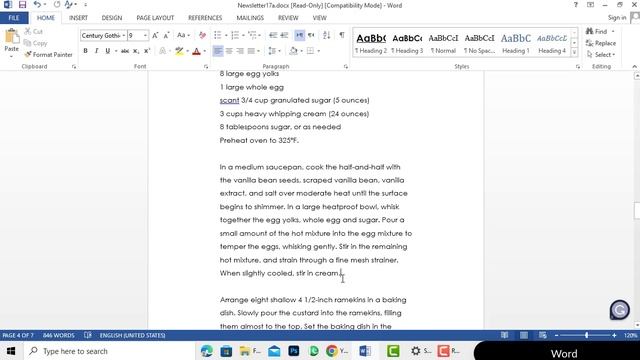Toggle left-to-right text direction
This screenshot has height=360, width=640.
[x=300, y=36]
